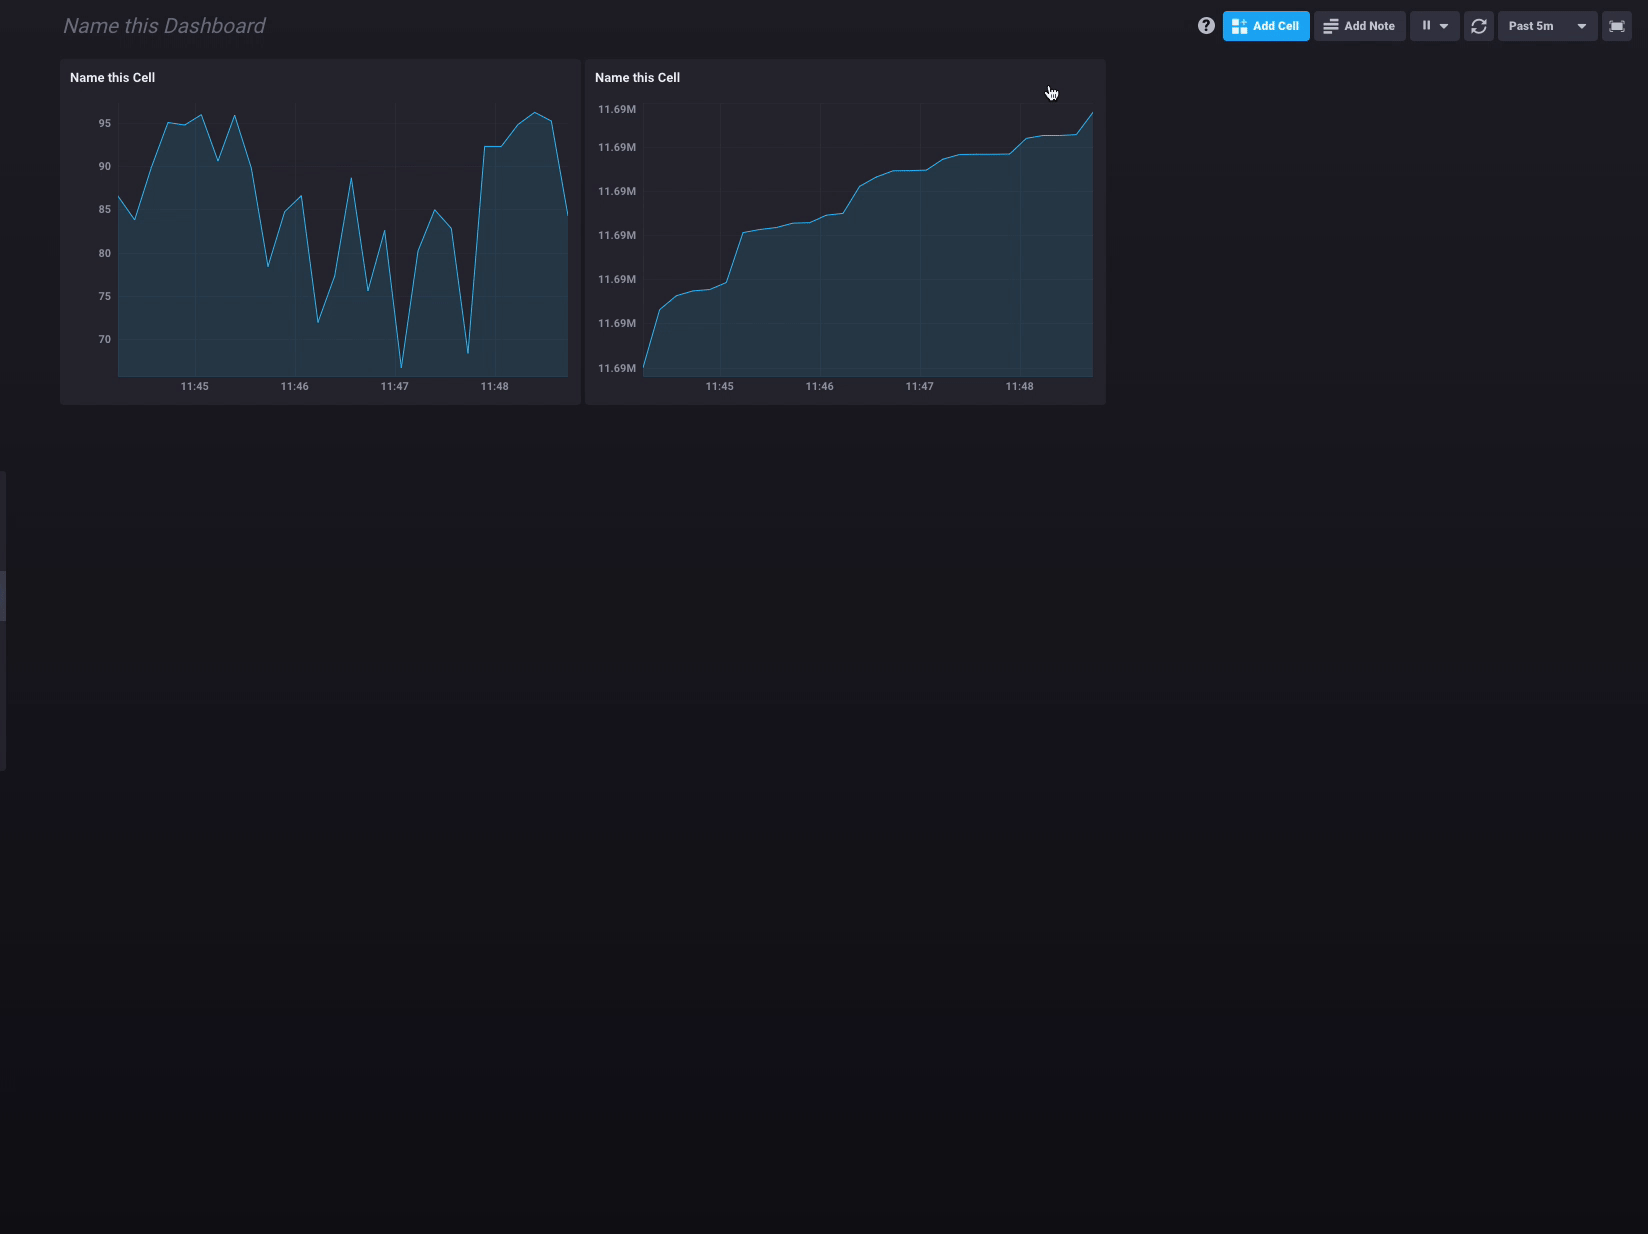This screenshot has height=1234, width=1648.
Task: Open help via the question mark icon
Action: (x=1206, y=26)
